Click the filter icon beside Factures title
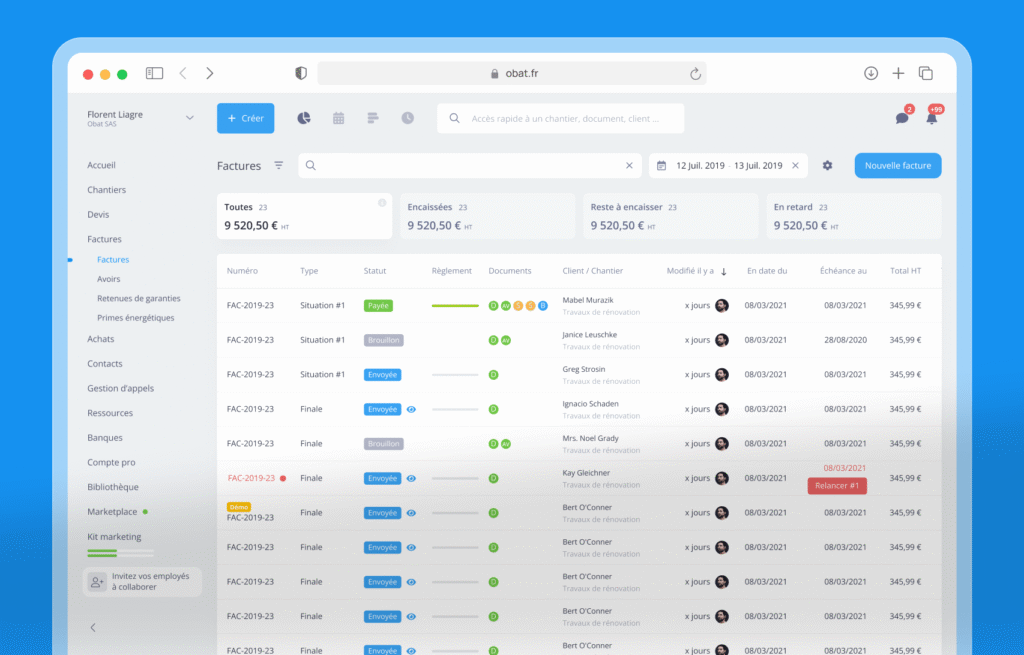This screenshot has width=1024, height=655. (279, 166)
